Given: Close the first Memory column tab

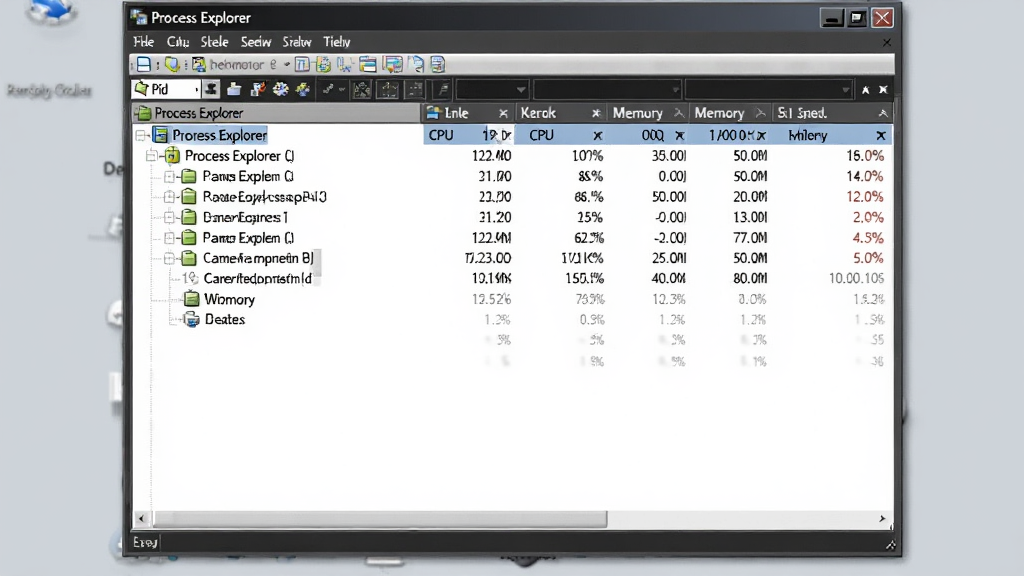Looking at the screenshot, I should coord(679,113).
